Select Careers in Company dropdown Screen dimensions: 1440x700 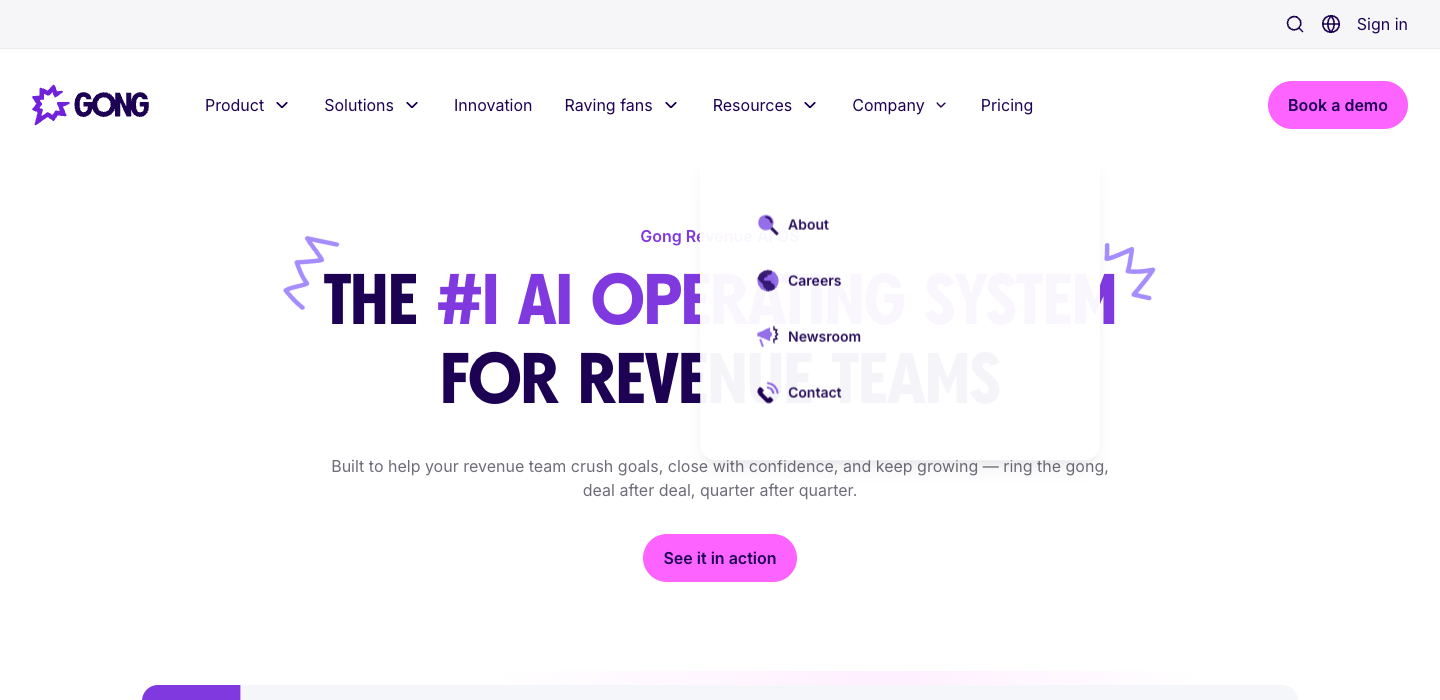coord(814,281)
